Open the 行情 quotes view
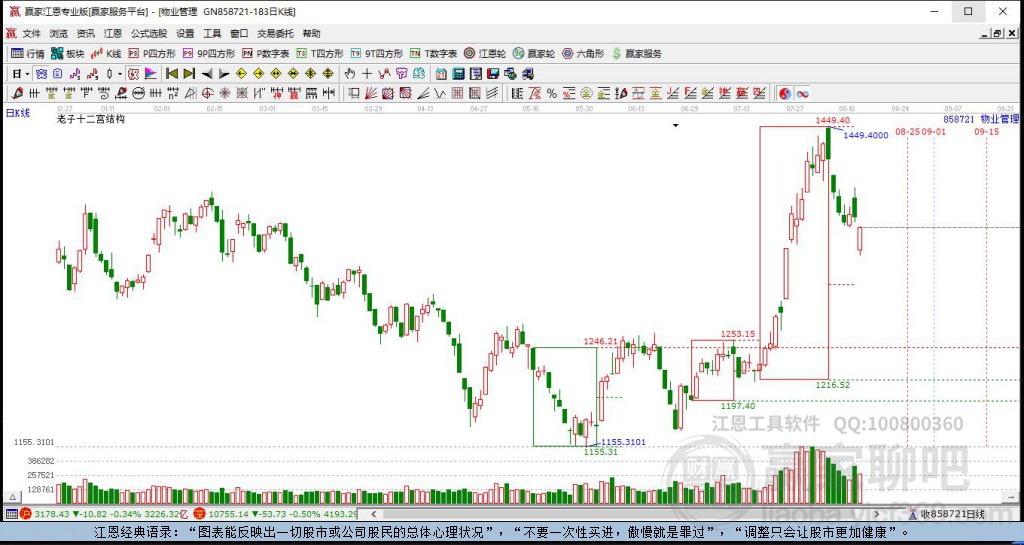Viewport: 1024px width, 545px height. point(28,54)
